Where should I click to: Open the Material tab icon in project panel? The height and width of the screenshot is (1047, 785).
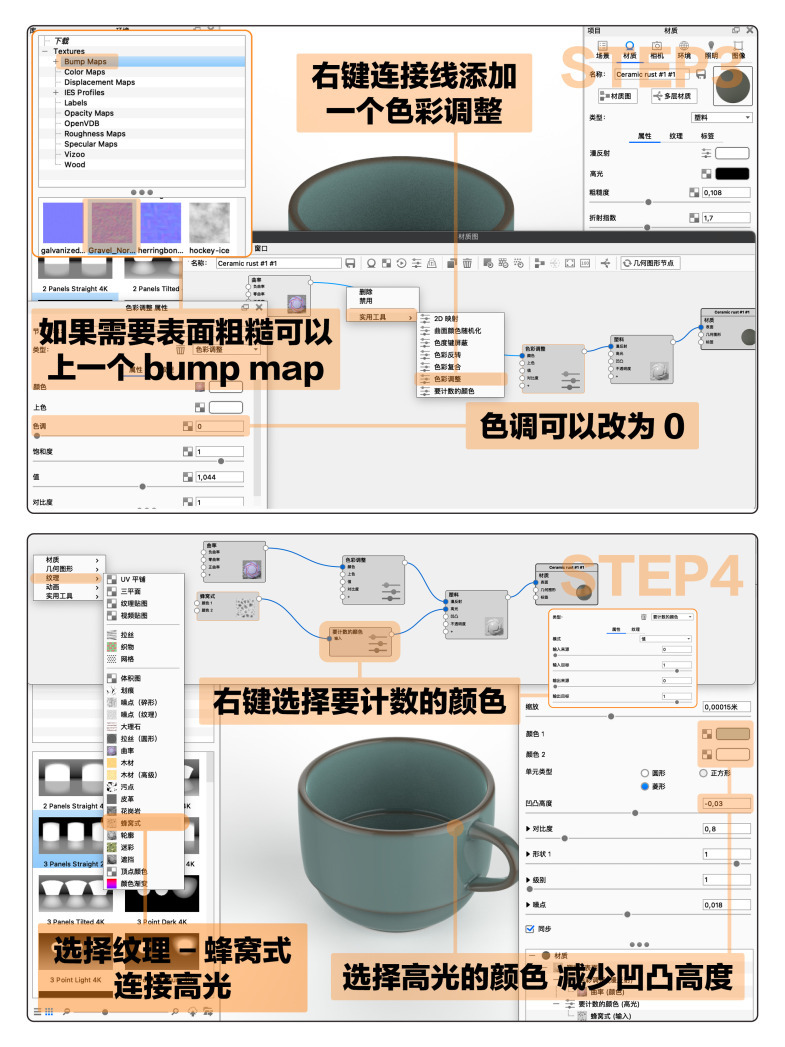pos(630,46)
